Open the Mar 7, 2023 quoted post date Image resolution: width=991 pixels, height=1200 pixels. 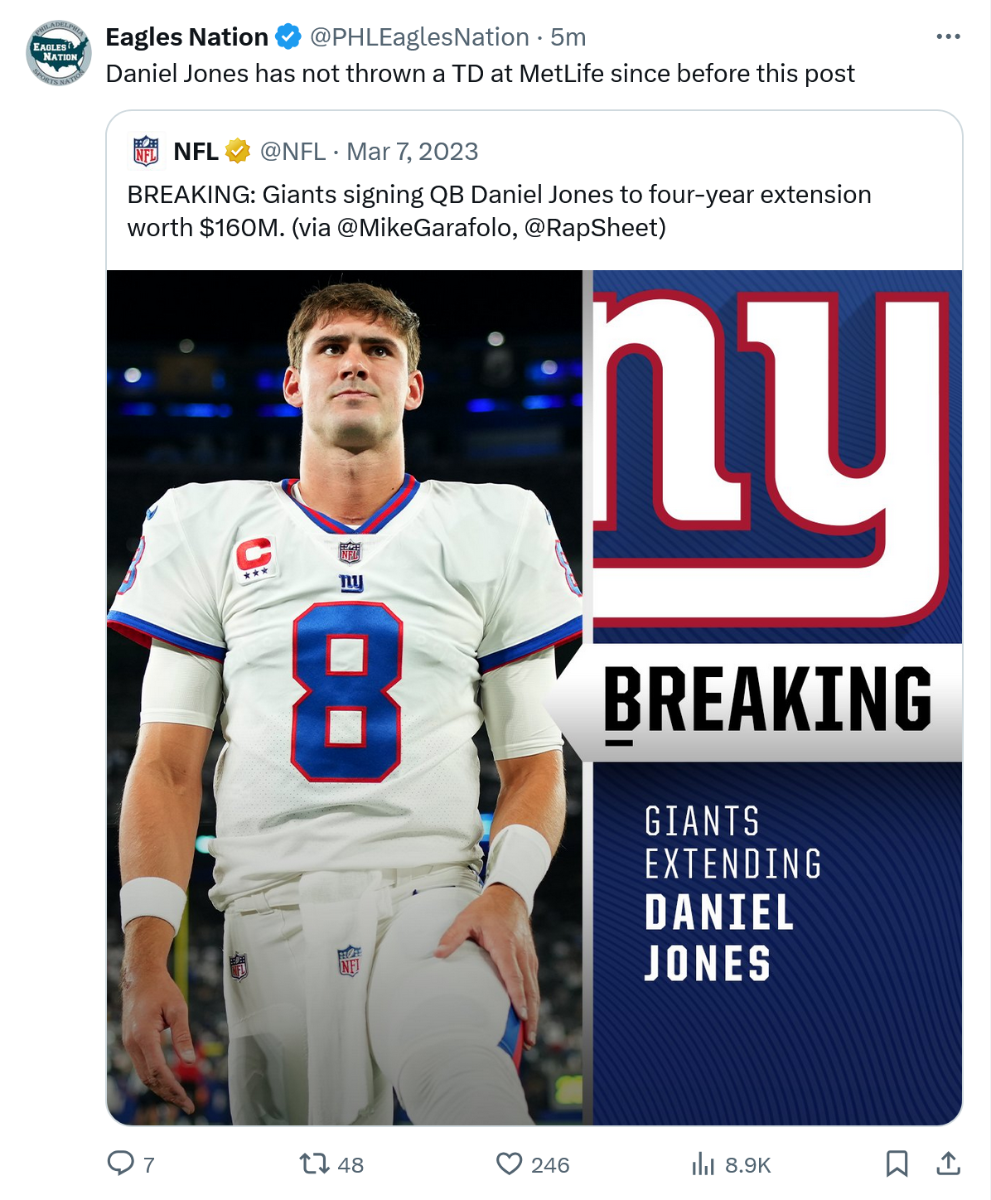point(412,151)
